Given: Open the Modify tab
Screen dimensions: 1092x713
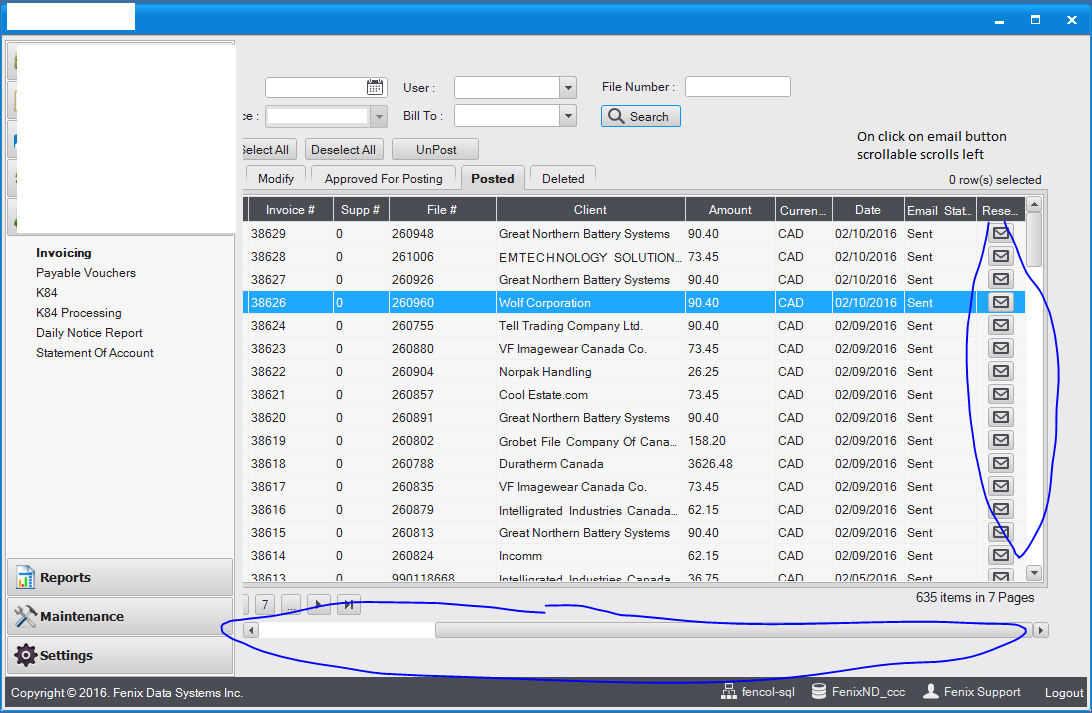Looking at the screenshot, I should tap(275, 178).
